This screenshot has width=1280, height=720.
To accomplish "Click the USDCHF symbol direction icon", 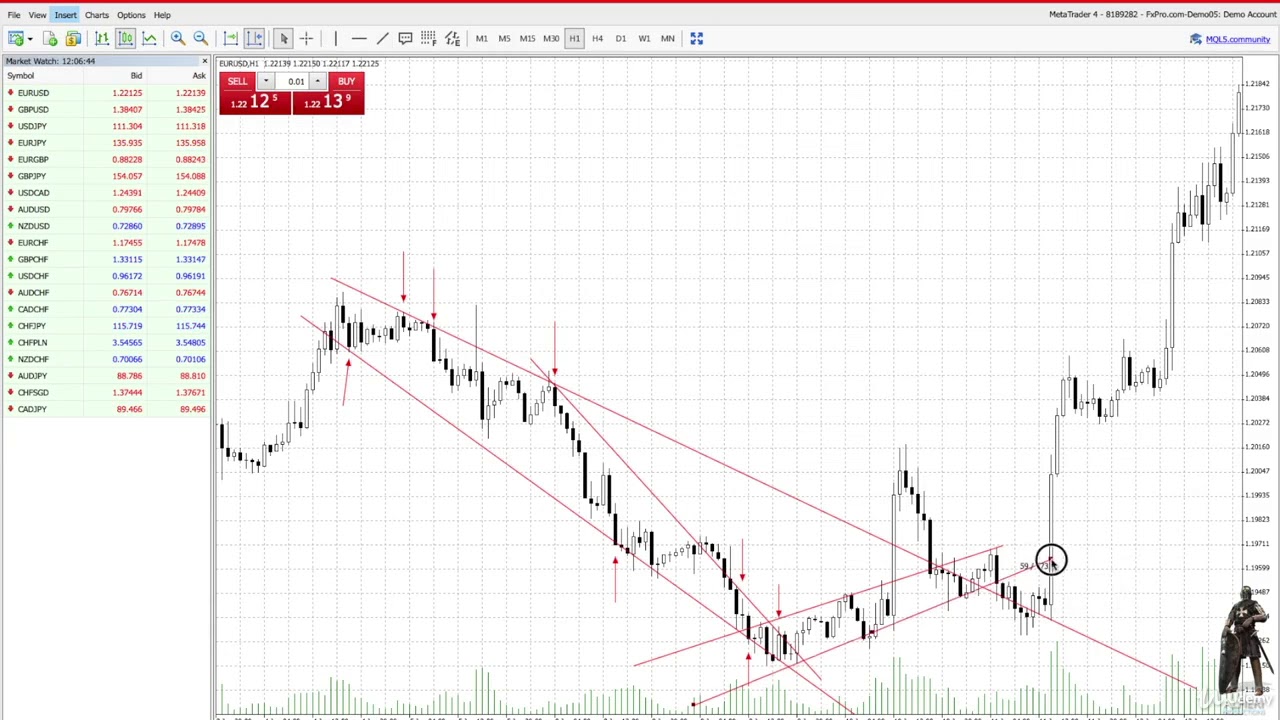I will pos(10,276).
